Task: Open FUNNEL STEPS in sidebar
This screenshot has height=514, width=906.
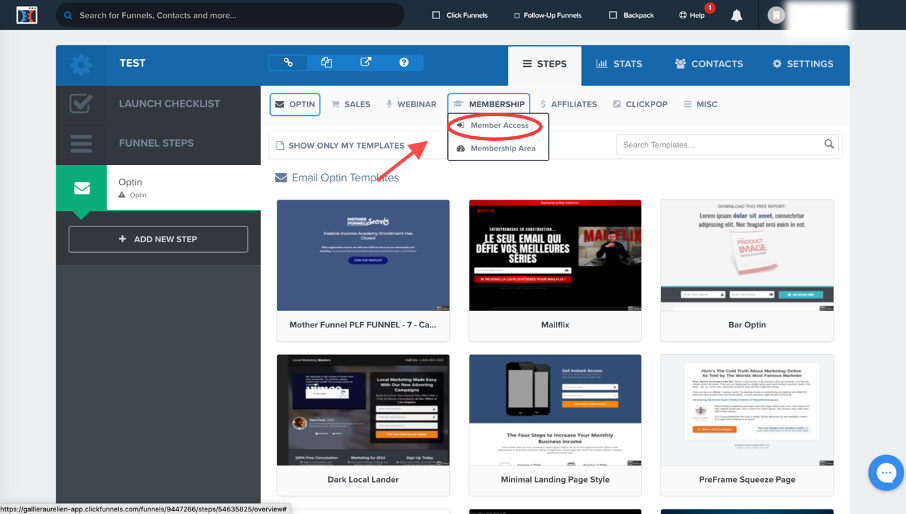Action: point(156,143)
